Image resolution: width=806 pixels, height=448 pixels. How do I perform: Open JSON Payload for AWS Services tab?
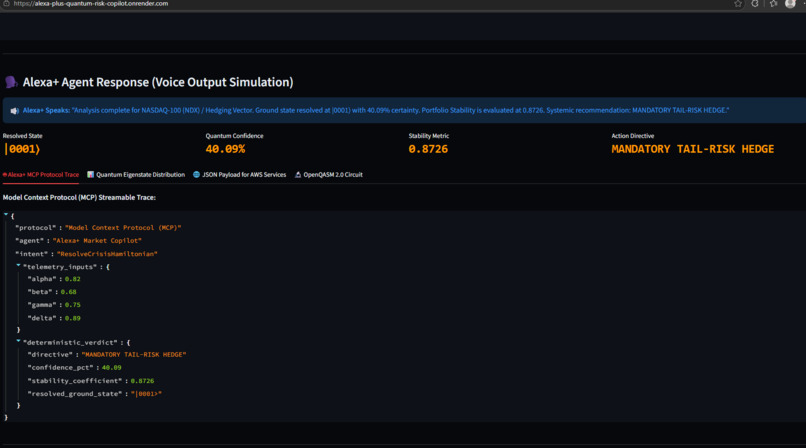240,175
